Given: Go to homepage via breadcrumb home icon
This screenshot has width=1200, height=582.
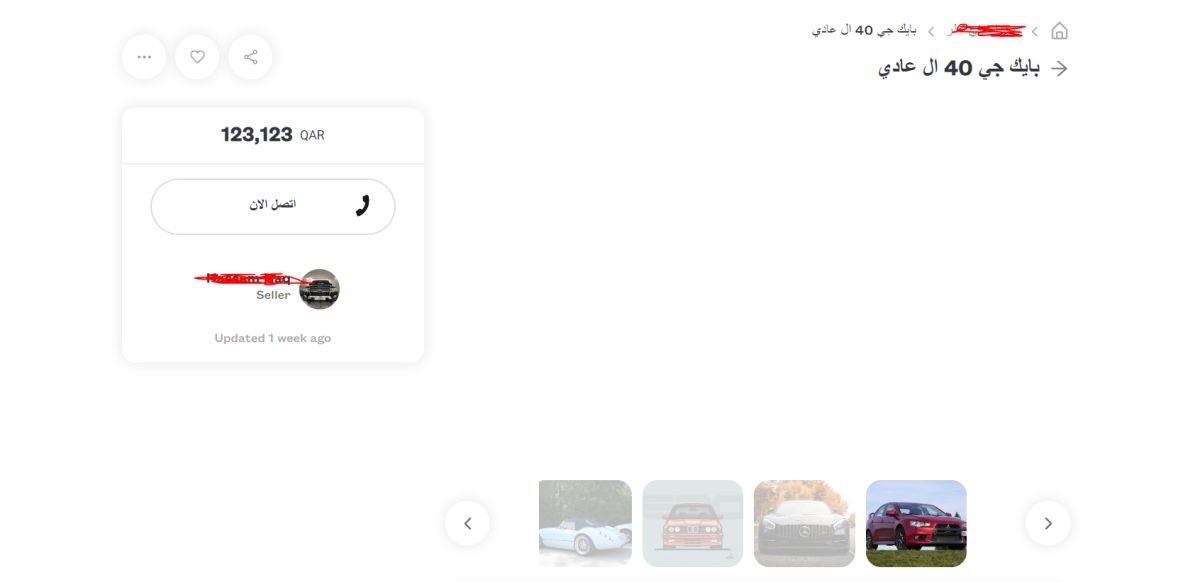Looking at the screenshot, I should pyautogui.click(x=1060, y=31).
